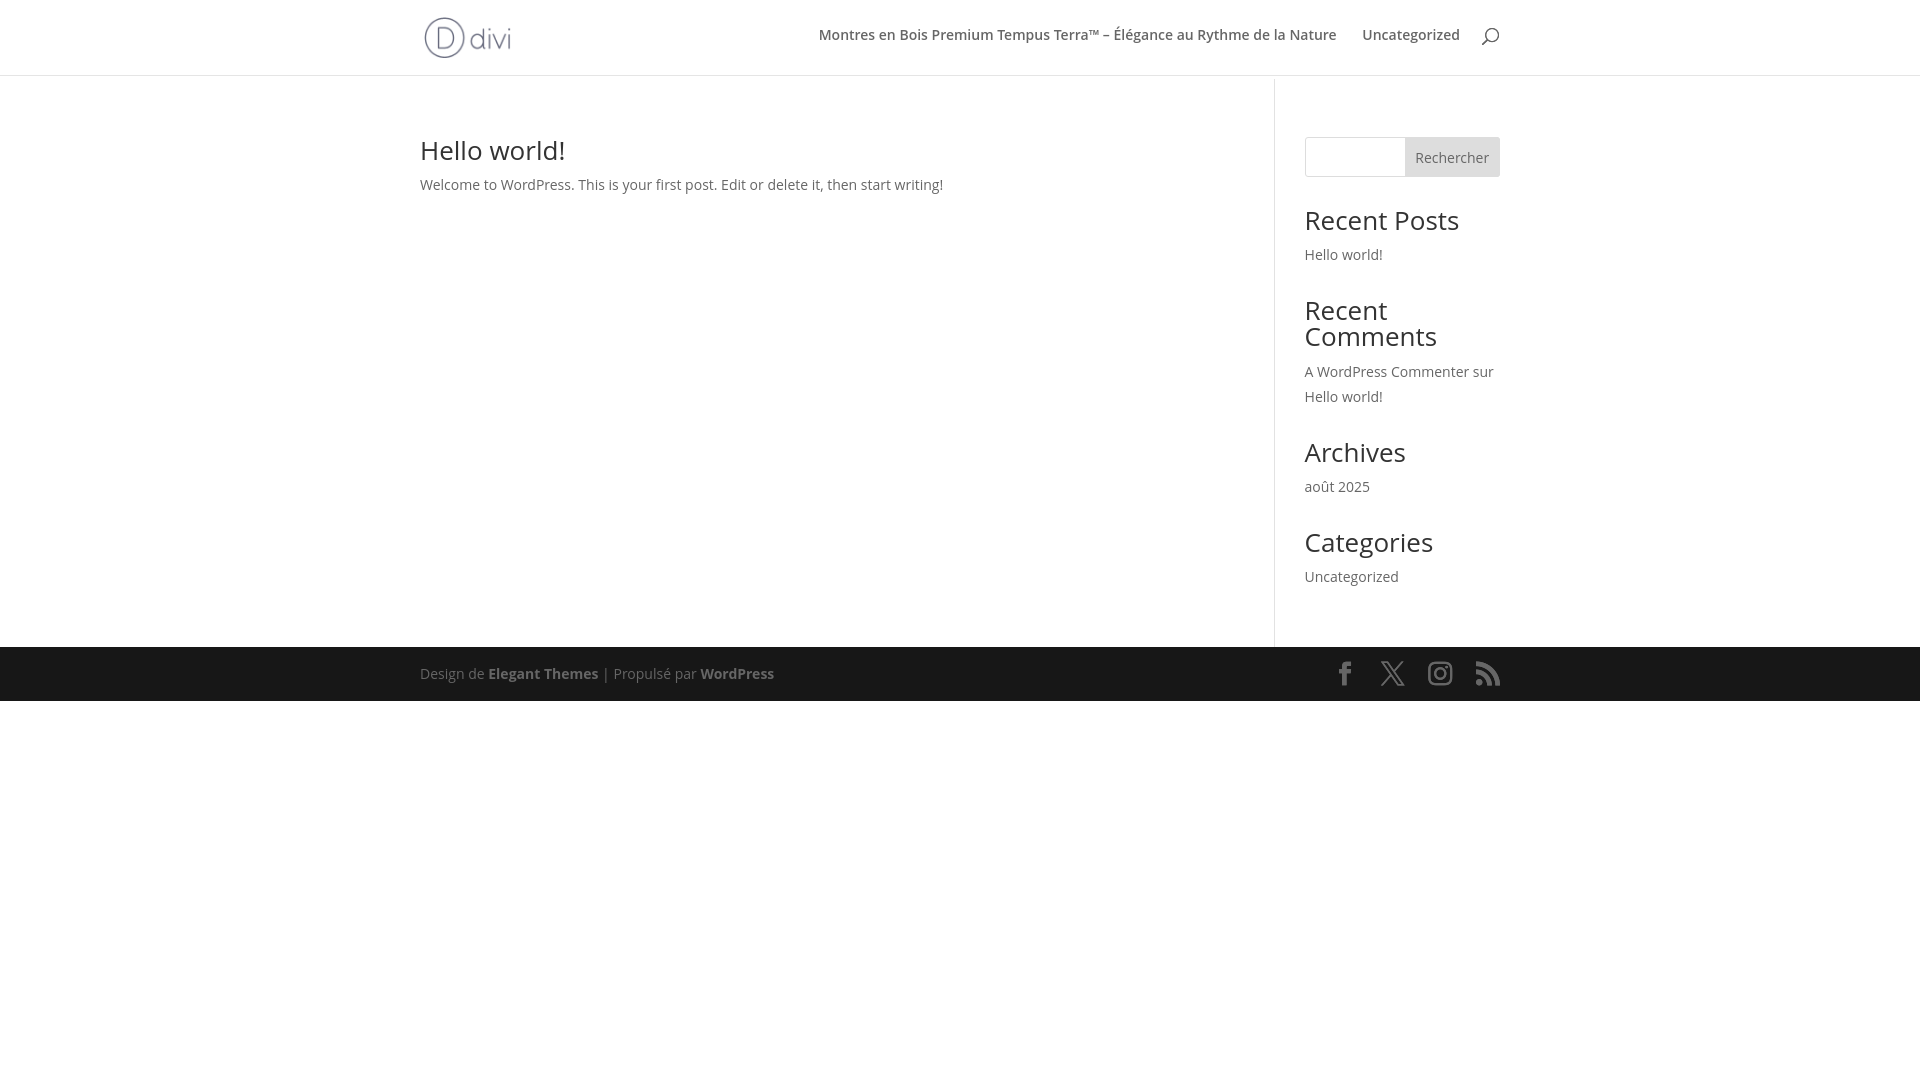1920x1080 pixels.
Task: Open the Hello world! post title
Action: [x=493, y=150]
